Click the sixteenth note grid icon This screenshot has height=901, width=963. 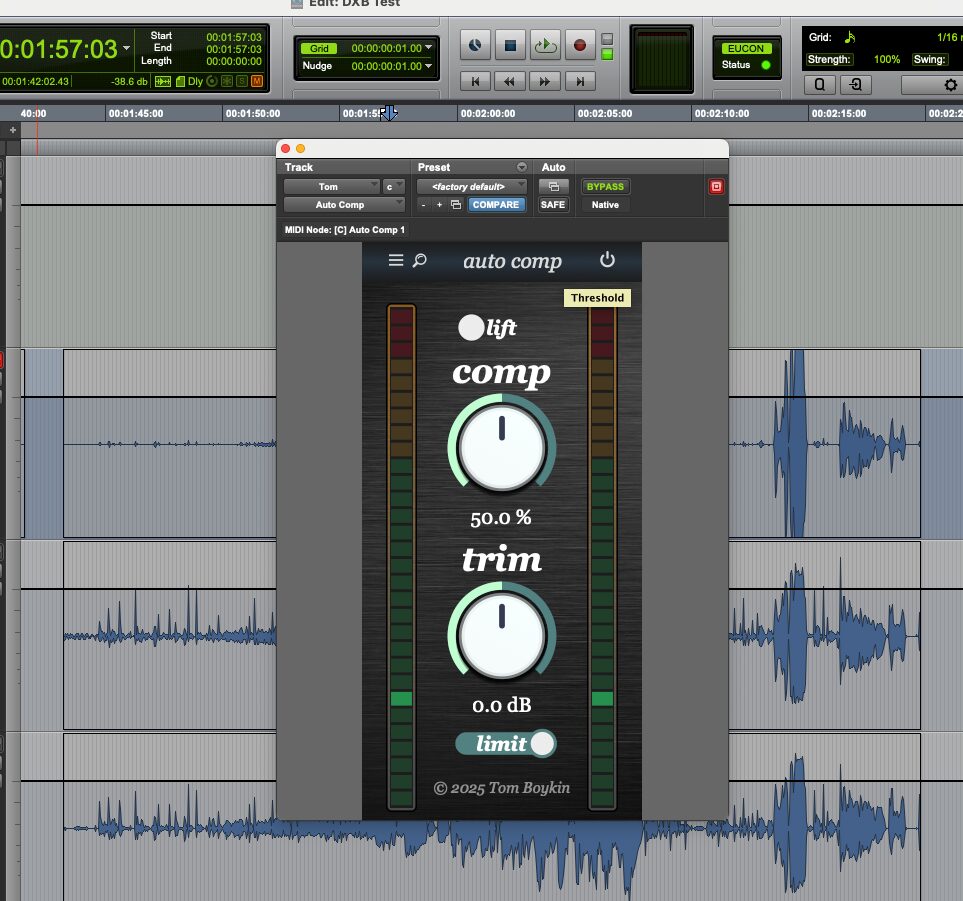click(850, 37)
